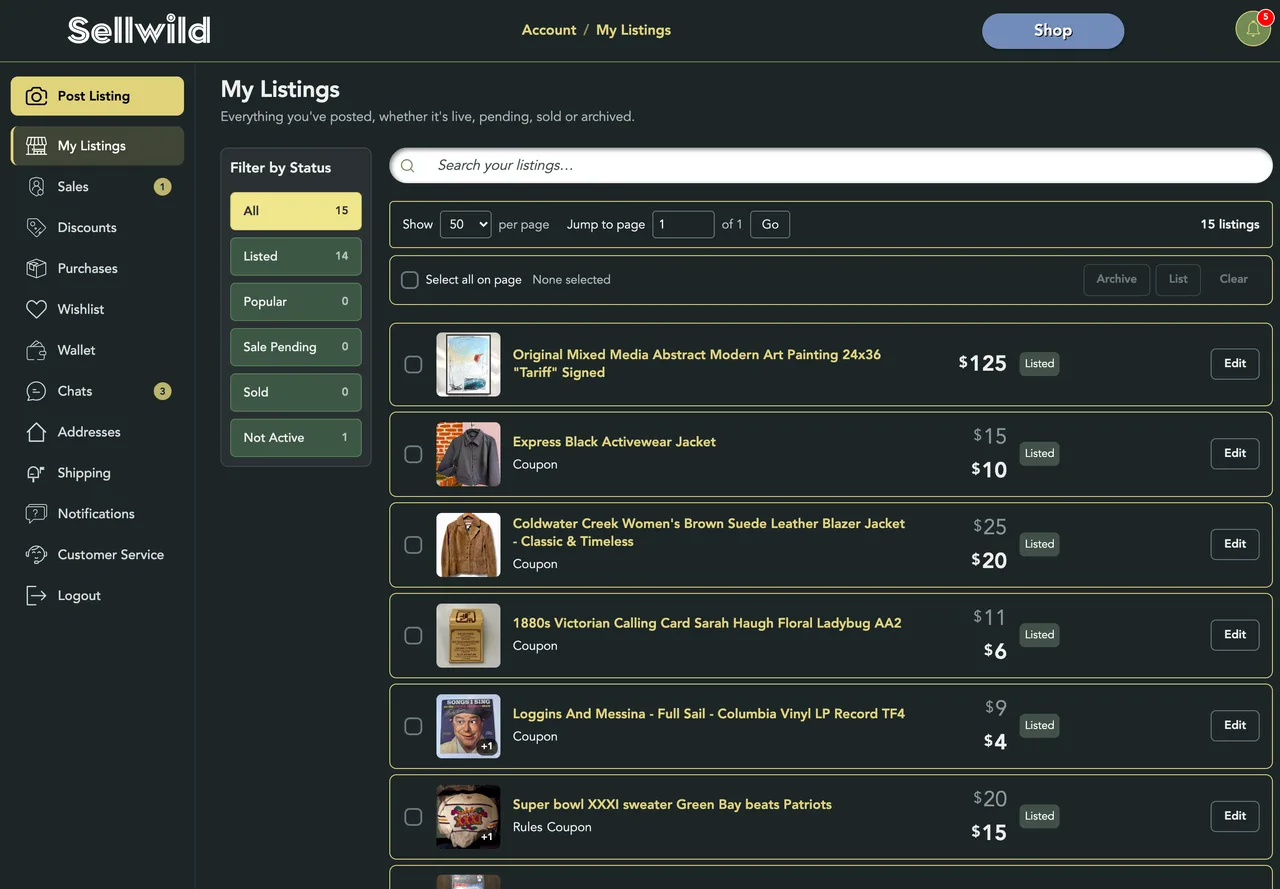1280x889 pixels.
Task: Select the Express Black Activewear Jacket checkbox
Action: [413, 454]
